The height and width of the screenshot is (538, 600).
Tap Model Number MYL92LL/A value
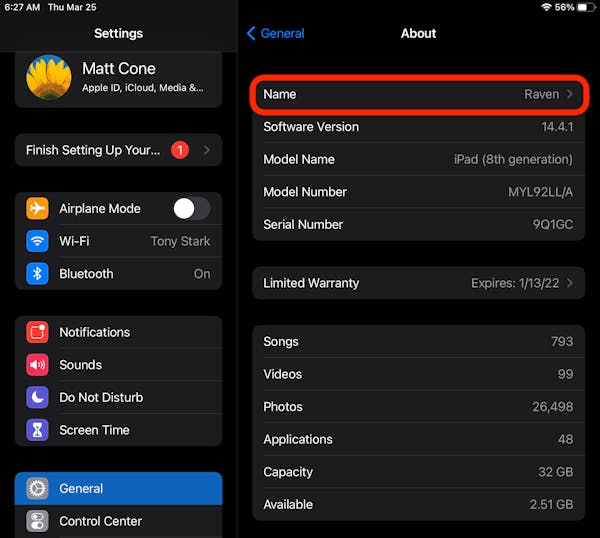(x=540, y=192)
